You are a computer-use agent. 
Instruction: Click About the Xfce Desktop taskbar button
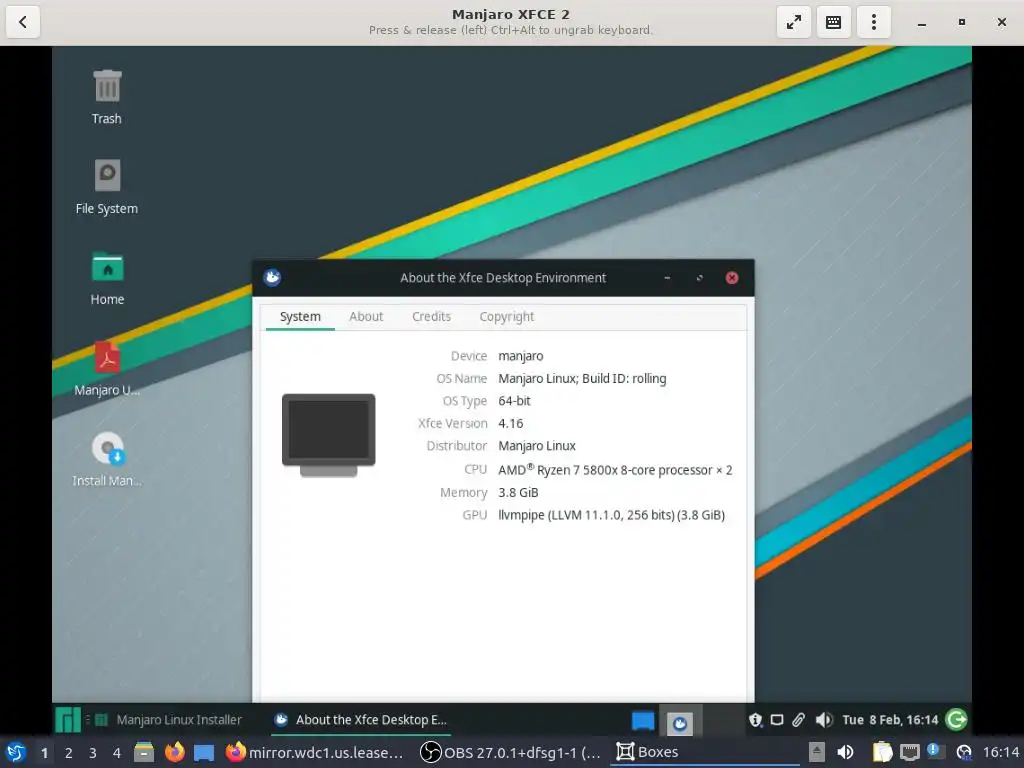point(360,720)
